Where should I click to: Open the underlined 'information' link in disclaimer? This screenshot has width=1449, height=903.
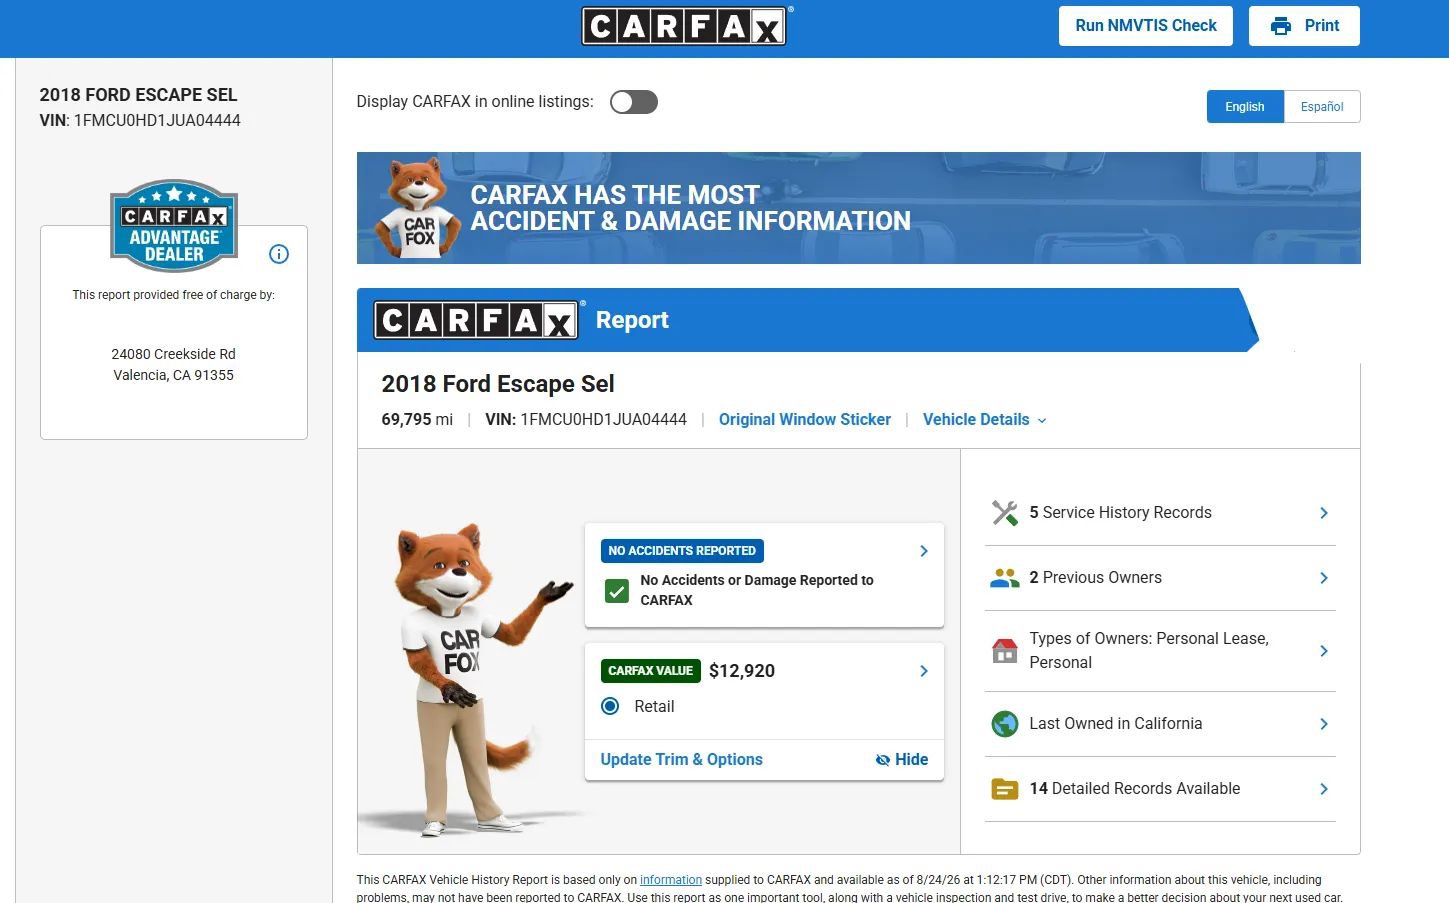tap(671, 880)
